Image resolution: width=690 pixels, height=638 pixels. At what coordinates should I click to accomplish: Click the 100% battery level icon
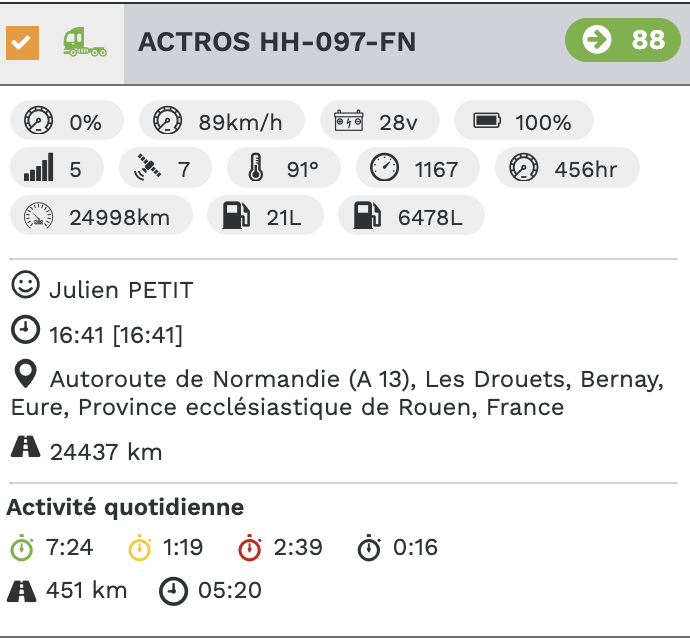pyautogui.click(x=487, y=122)
